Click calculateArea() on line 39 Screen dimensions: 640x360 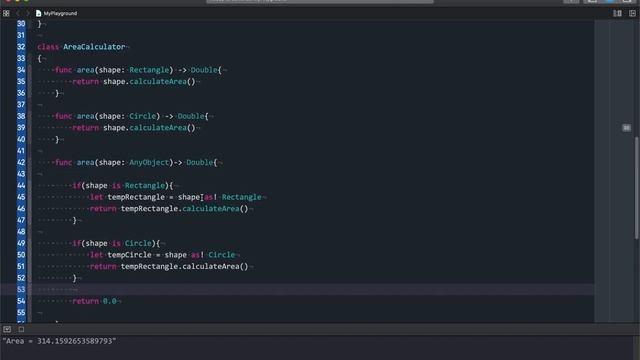tap(162, 127)
